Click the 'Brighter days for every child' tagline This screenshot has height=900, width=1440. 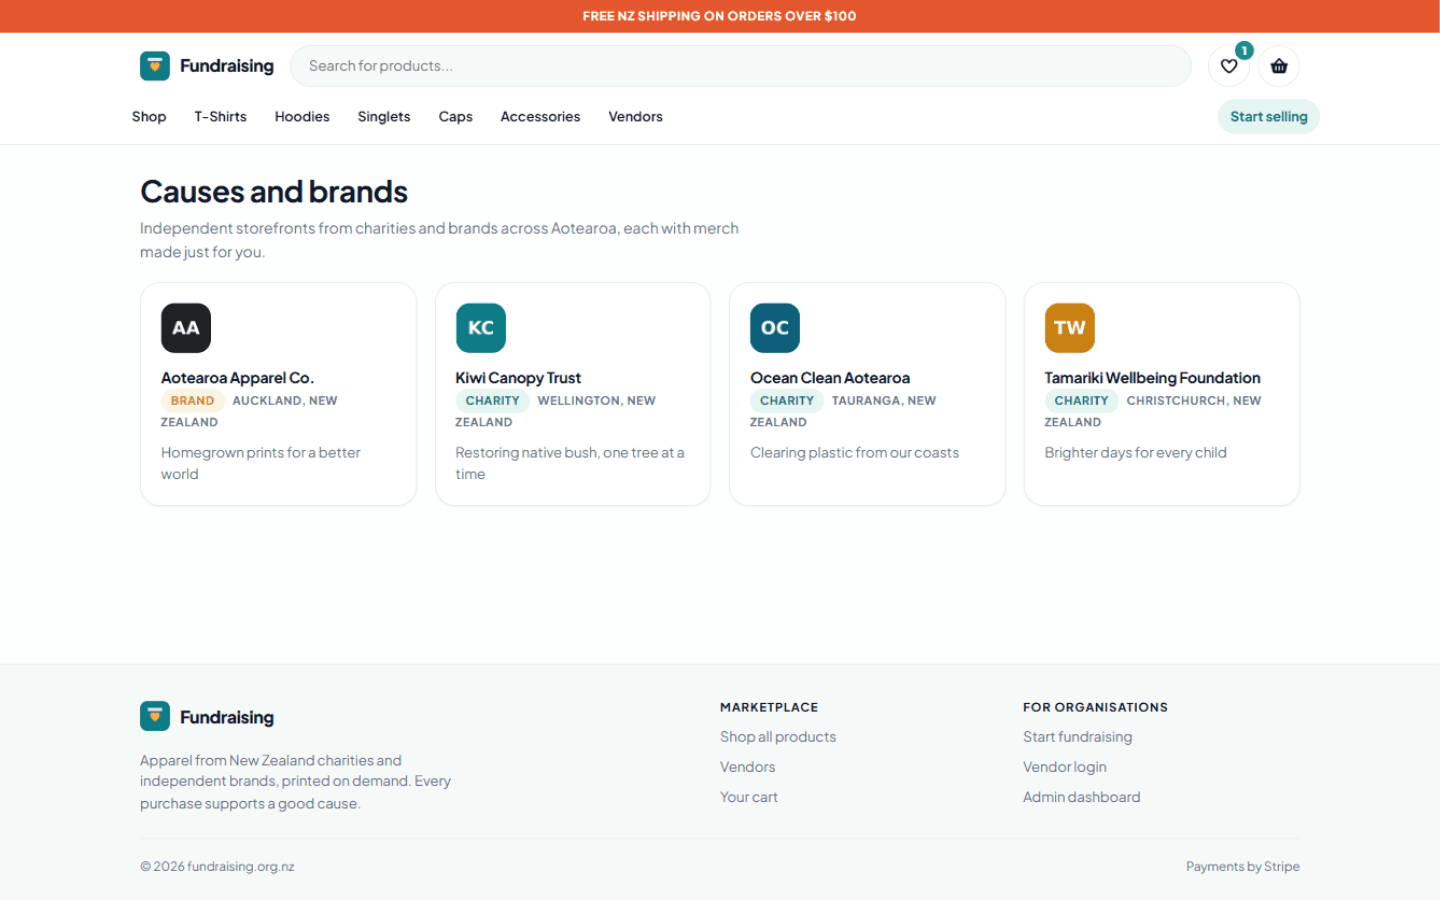(1135, 453)
